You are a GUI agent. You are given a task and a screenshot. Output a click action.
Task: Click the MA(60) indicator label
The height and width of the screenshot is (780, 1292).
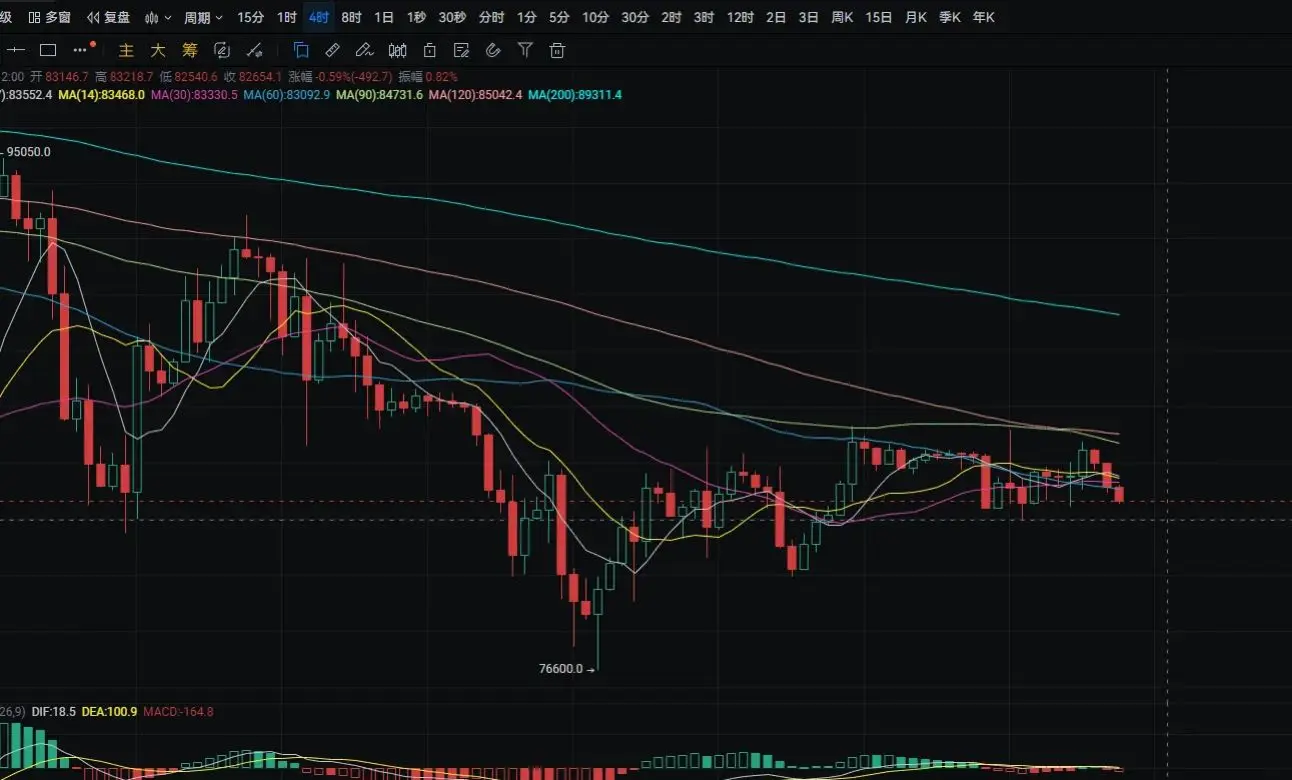coord(286,95)
